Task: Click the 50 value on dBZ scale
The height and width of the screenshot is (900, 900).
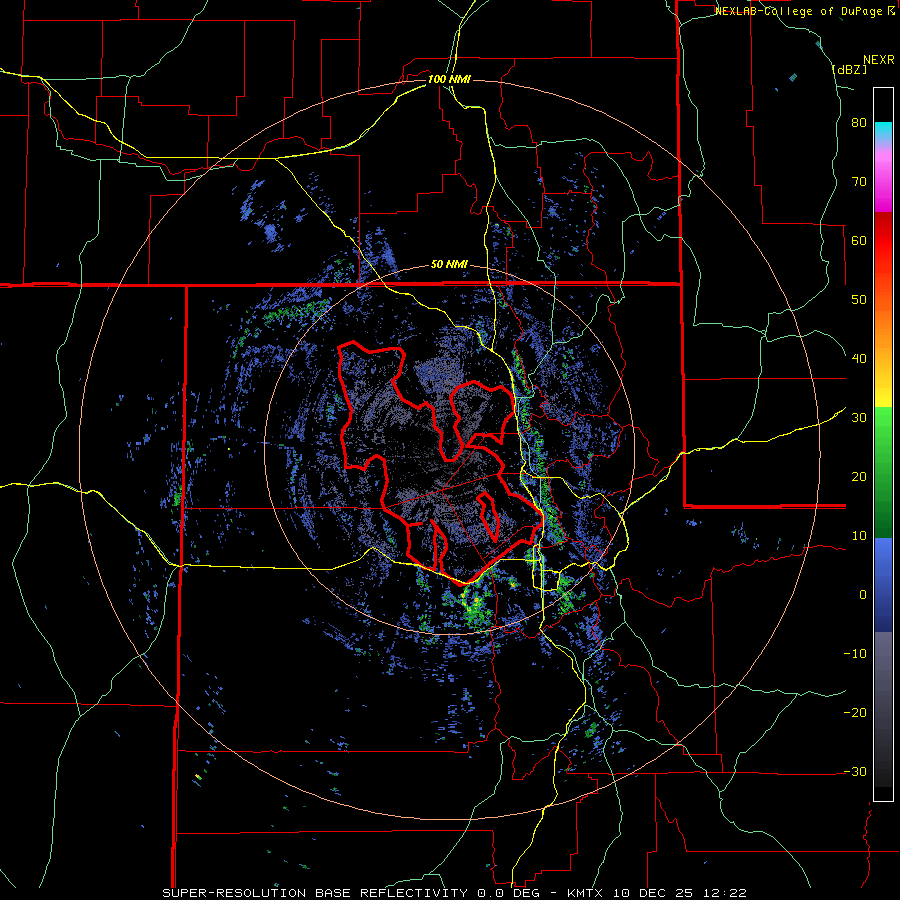Action: (x=859, y=300)
